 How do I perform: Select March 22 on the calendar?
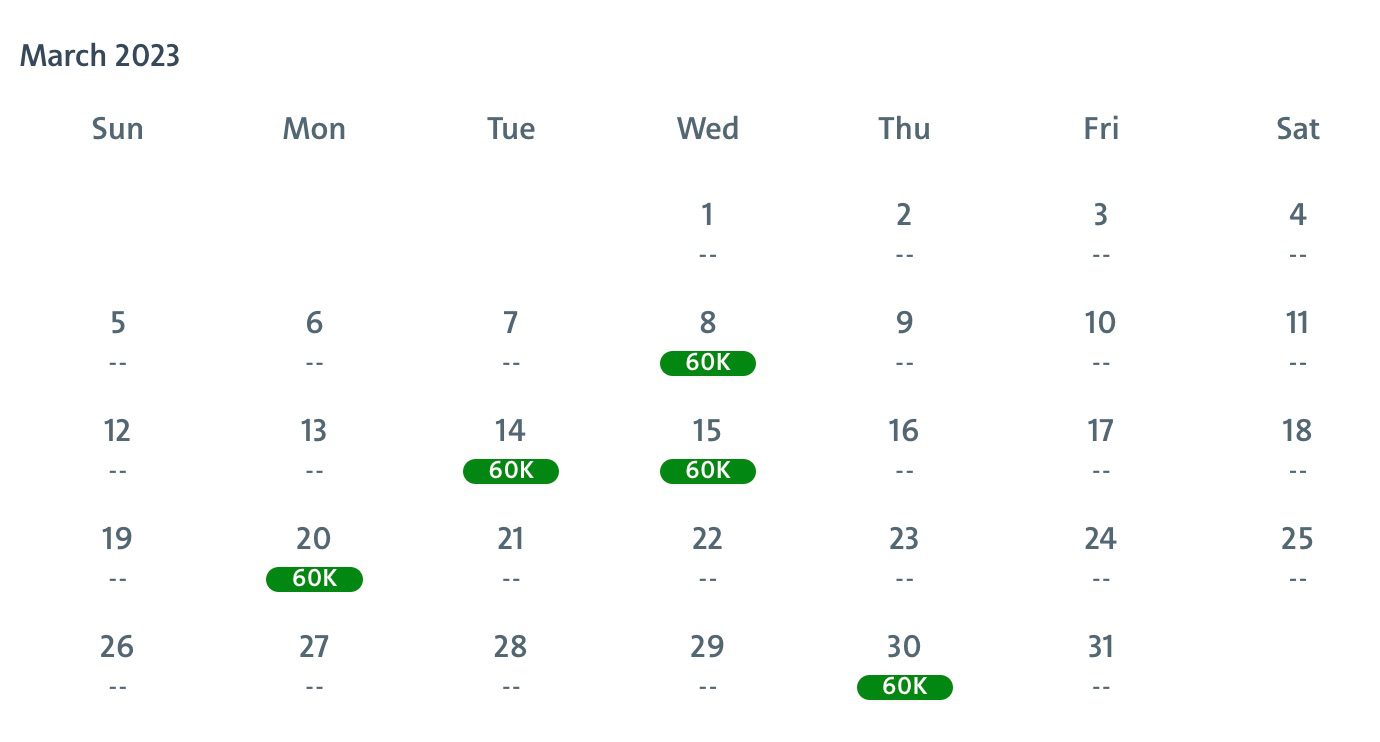(x=707, y=538)
